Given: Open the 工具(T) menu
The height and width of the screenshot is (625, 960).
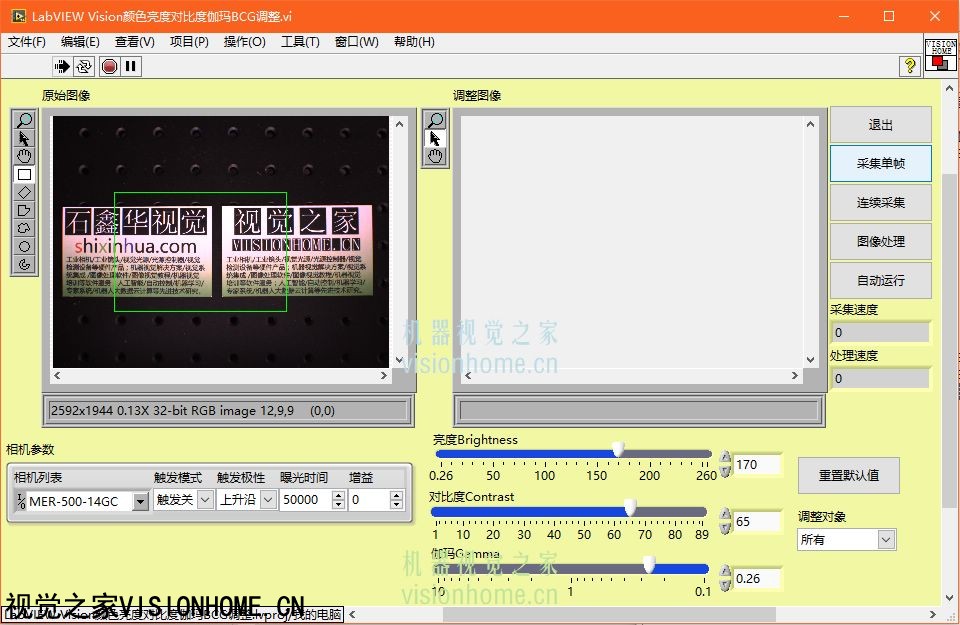Looking at the screenshot, I should click(x=300, y=42).
